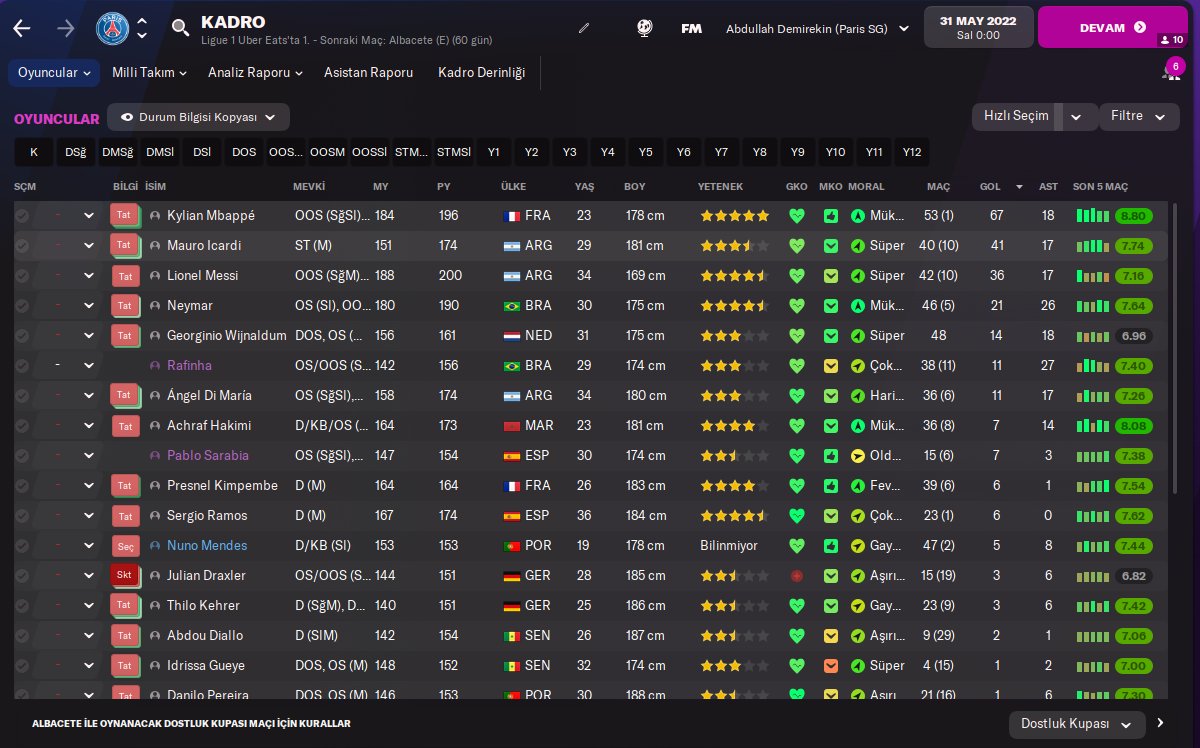
Task: Tick Ángel Di María's selection circle
Action: (22, 396)
